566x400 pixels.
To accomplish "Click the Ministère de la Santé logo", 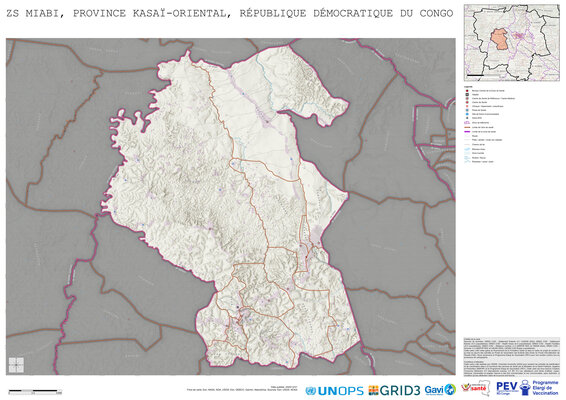I will [475, 388].
